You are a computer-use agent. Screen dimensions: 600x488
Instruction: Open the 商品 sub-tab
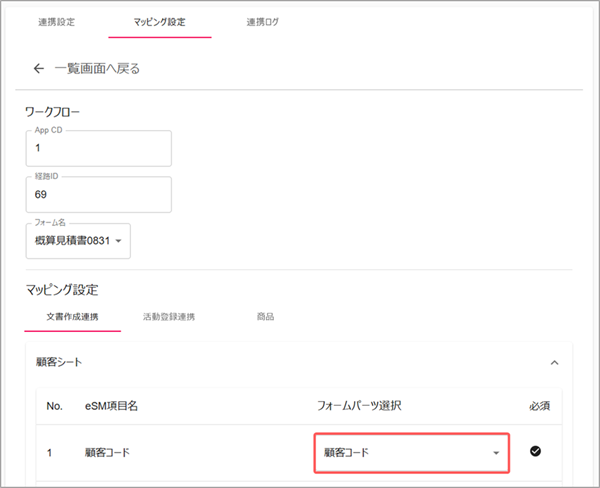click(x=266, y=317)
